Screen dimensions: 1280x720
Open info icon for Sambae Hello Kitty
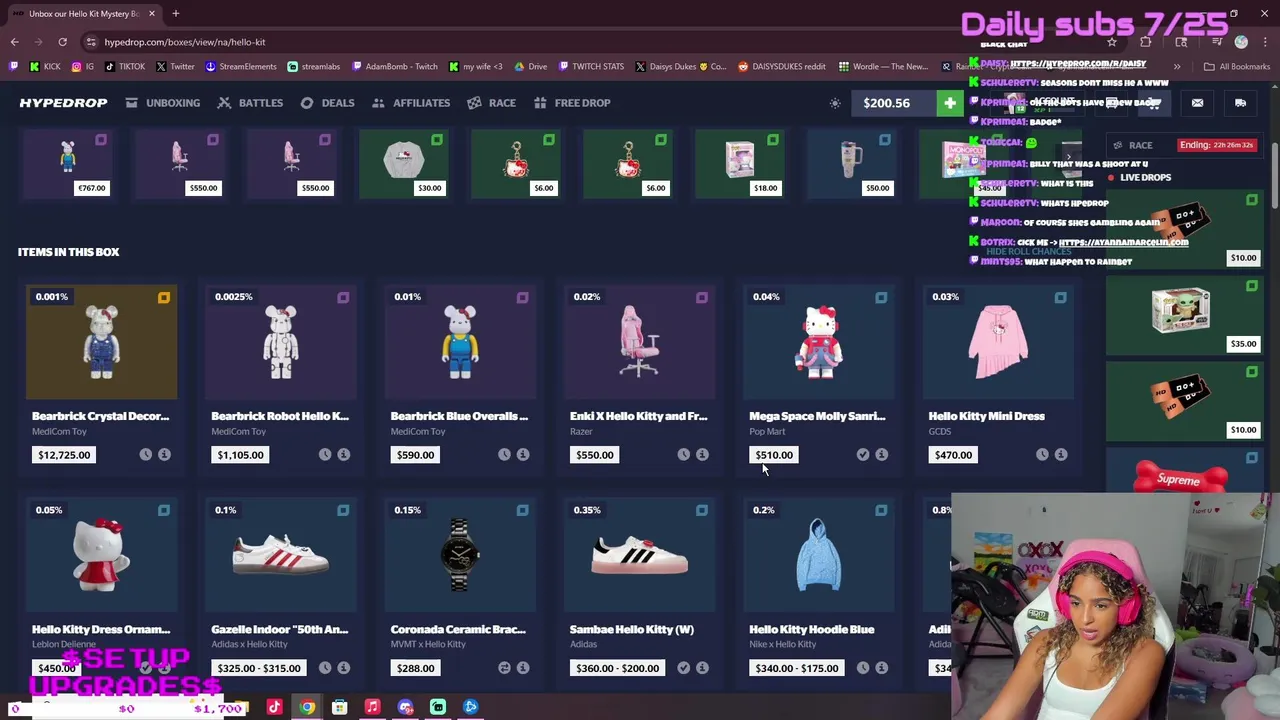(x=702, y=668)
